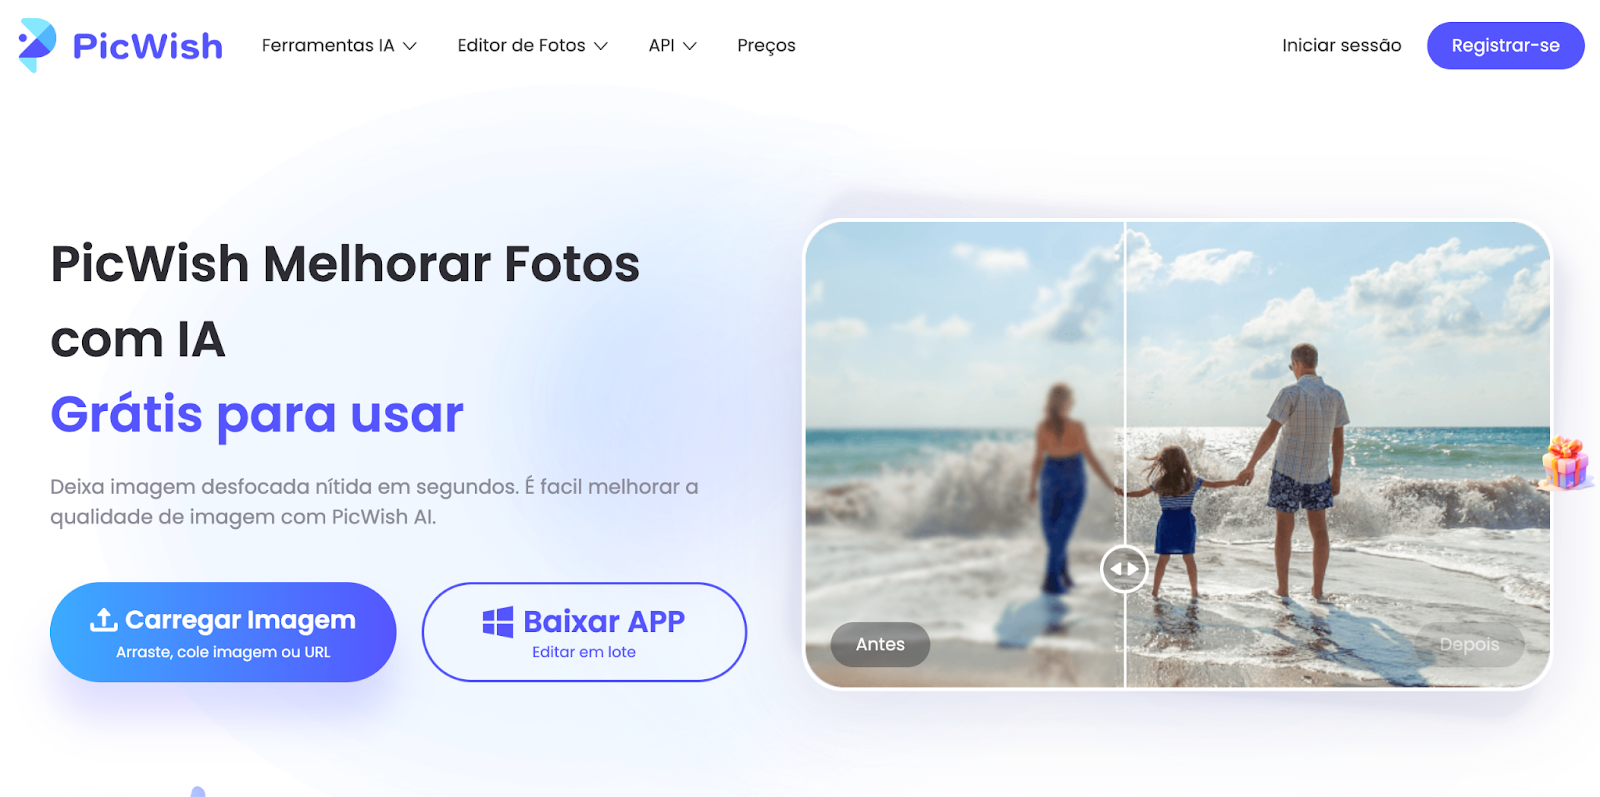1600x797 pixels.
Task: Click the Iniciar sessão link
Action: click(1342, 45)
